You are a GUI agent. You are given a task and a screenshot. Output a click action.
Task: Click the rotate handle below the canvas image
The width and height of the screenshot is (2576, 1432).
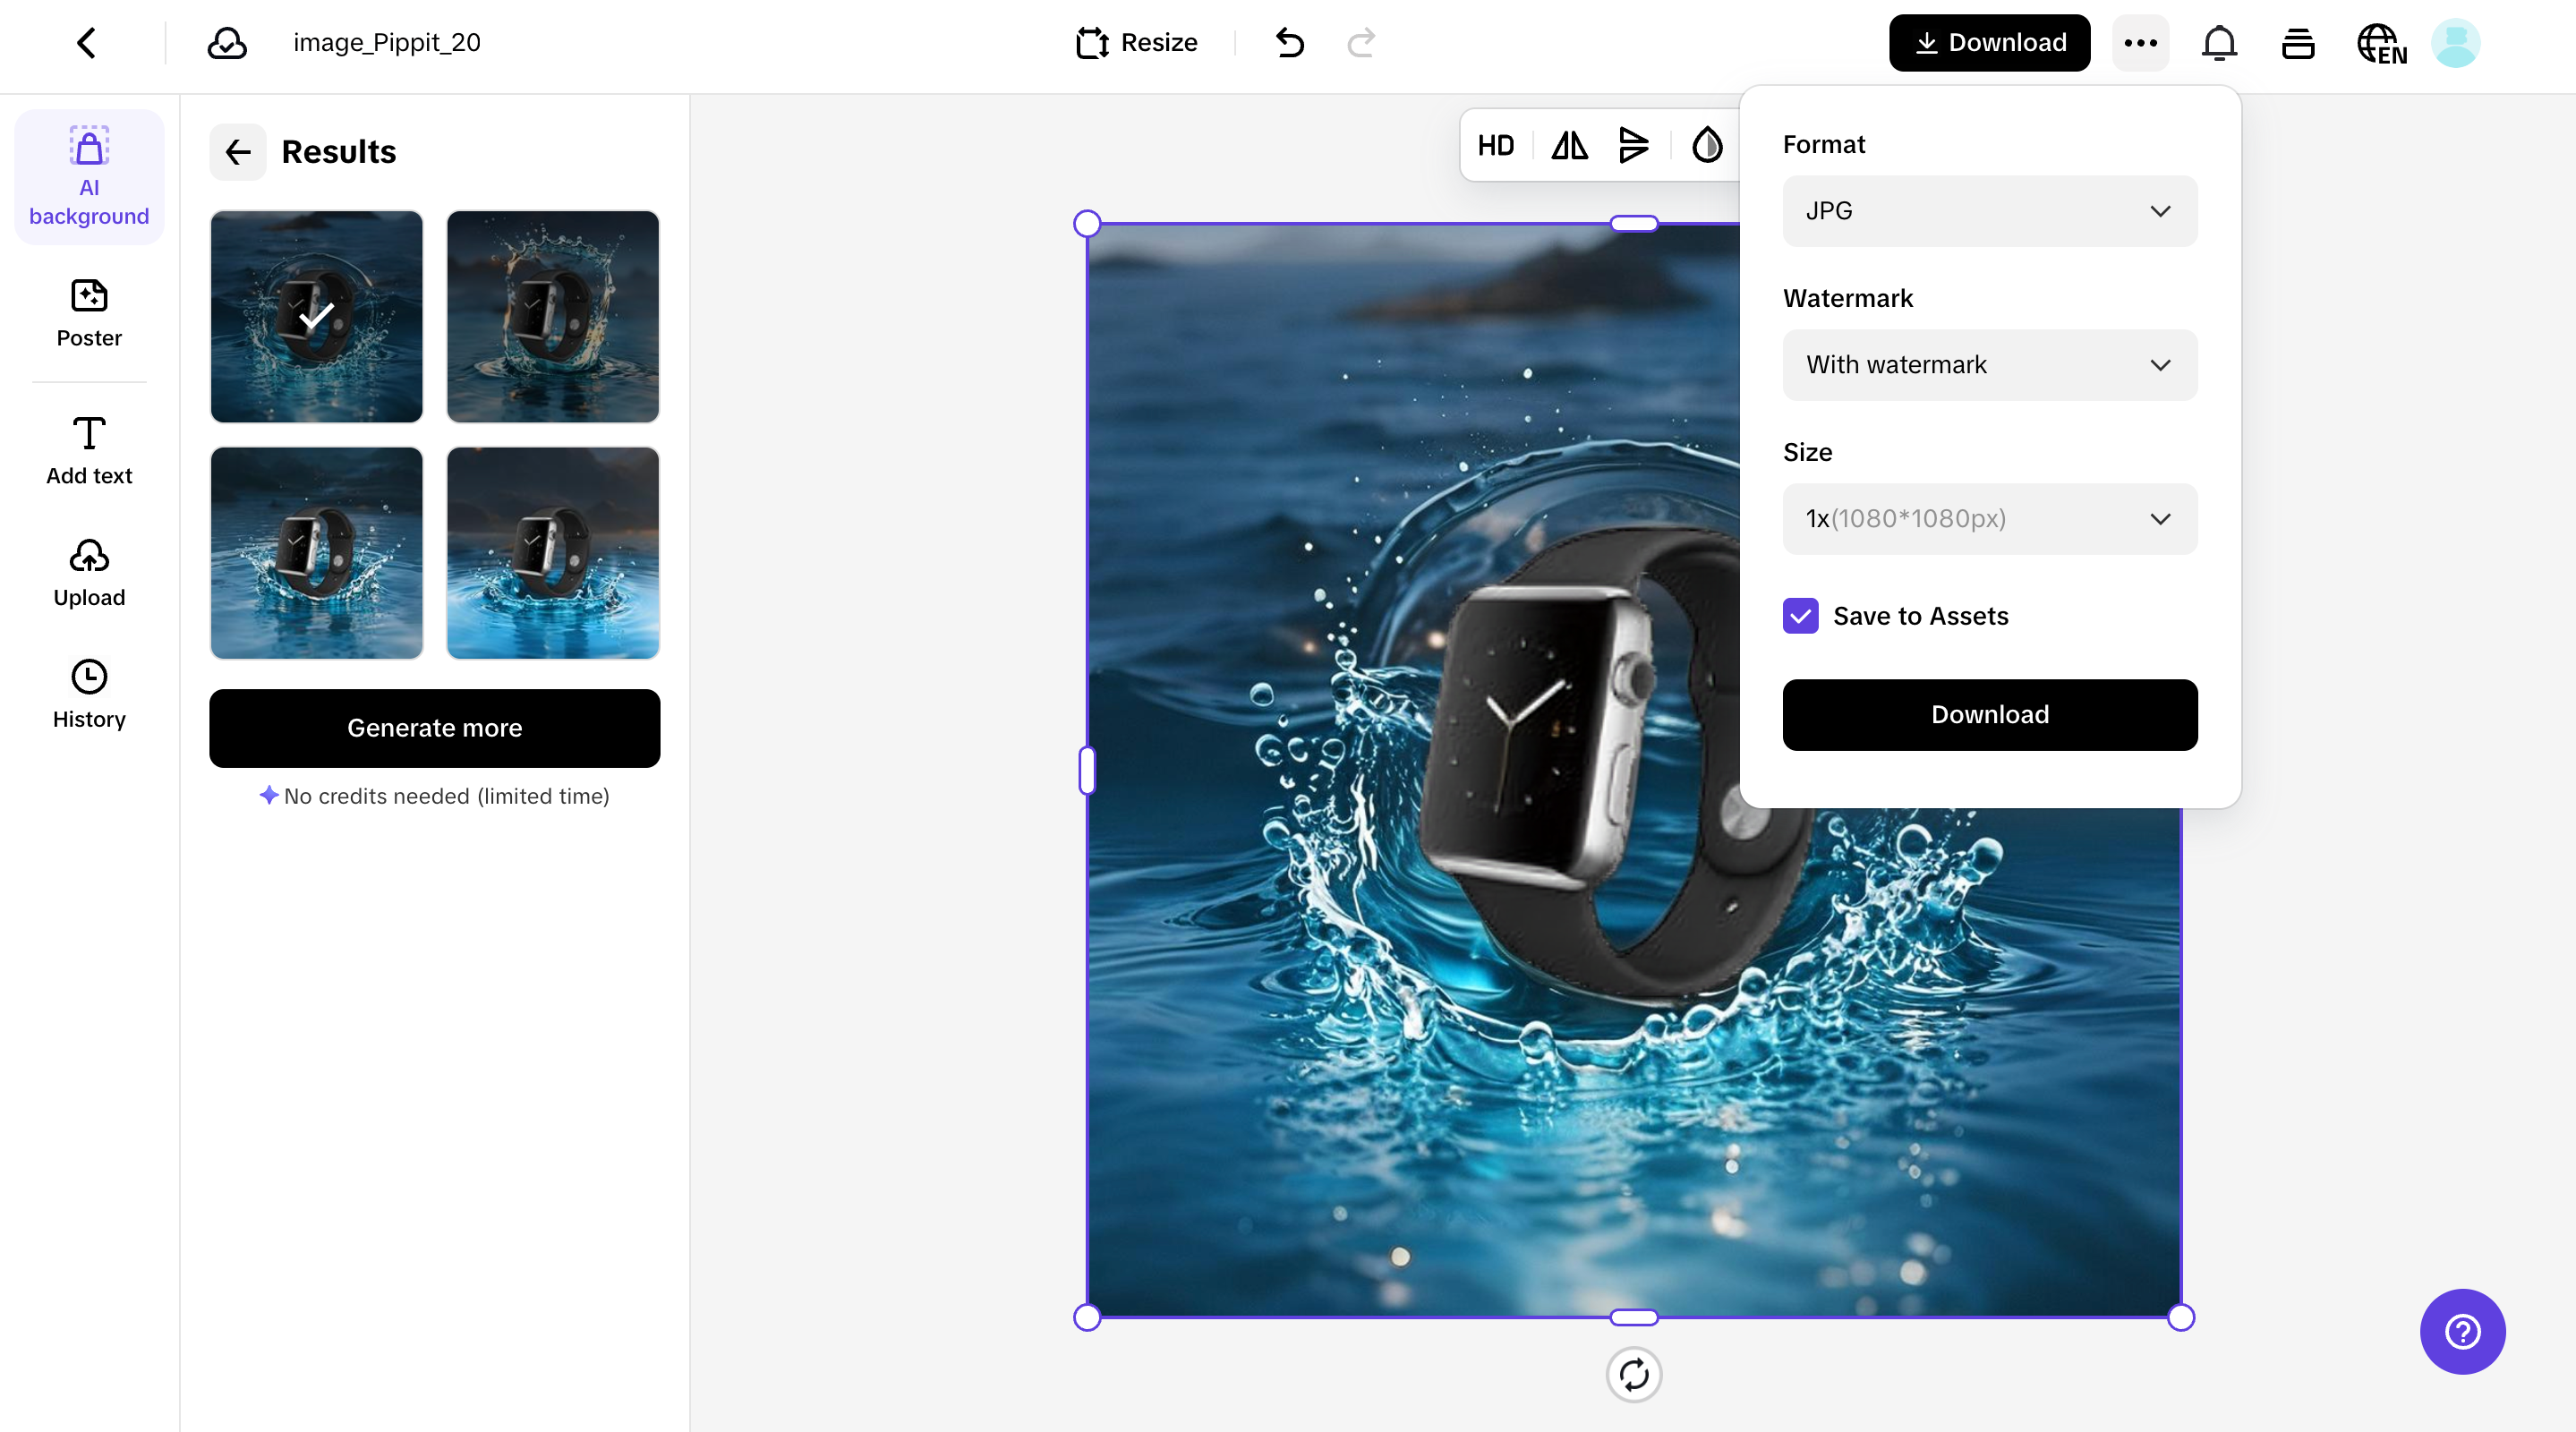pyautogui.click(x=1633, y=1375)
